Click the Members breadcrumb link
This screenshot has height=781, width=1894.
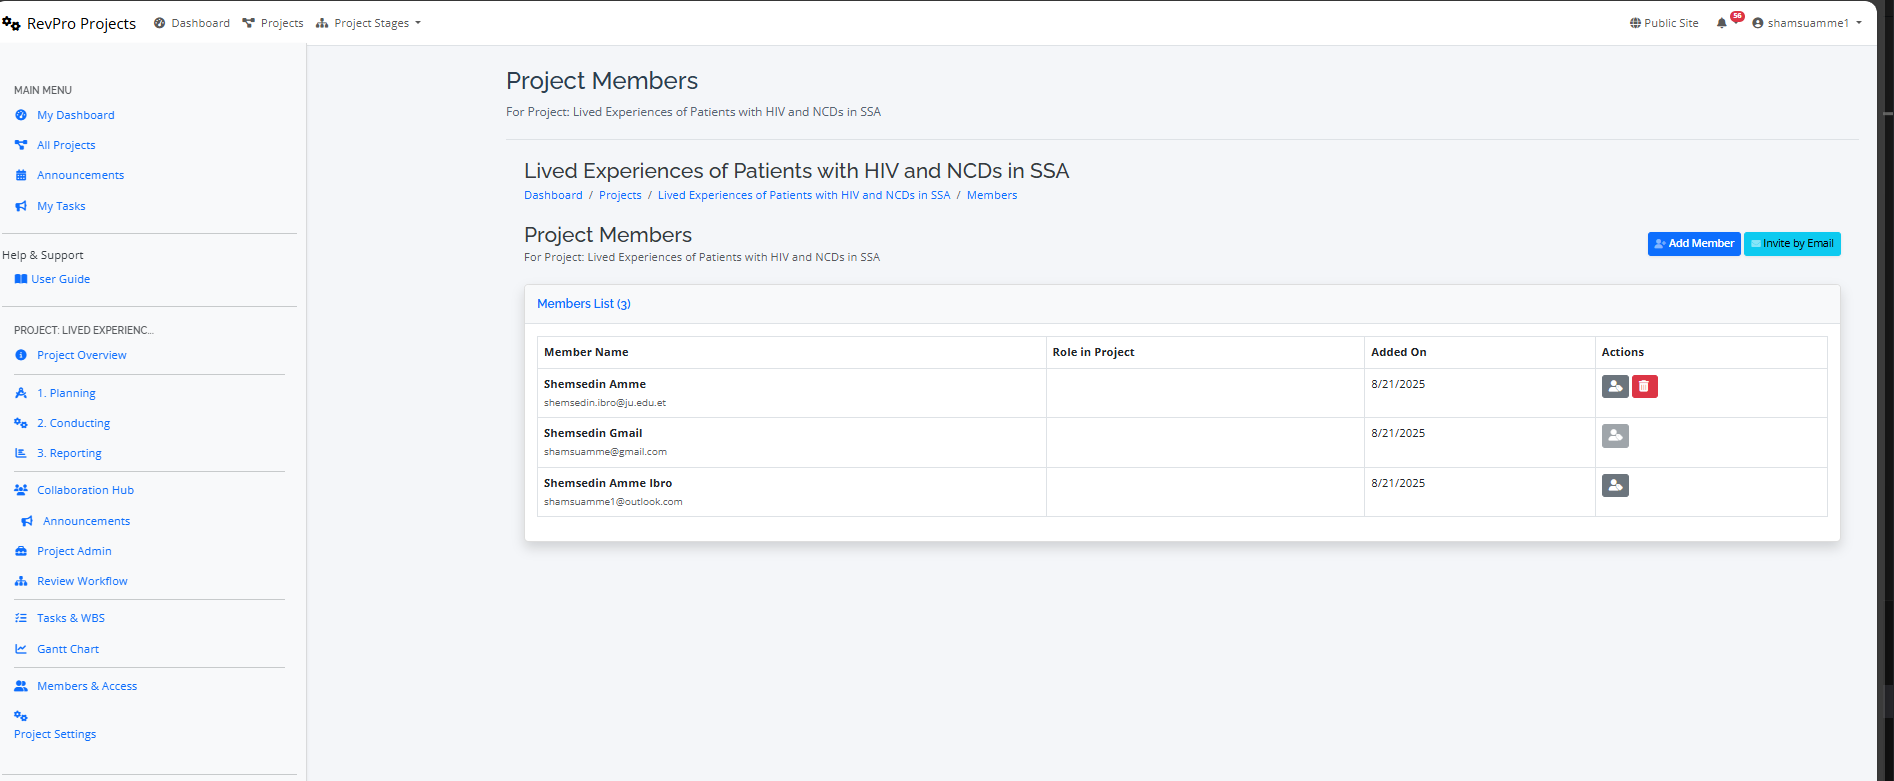tap(992, 195)
